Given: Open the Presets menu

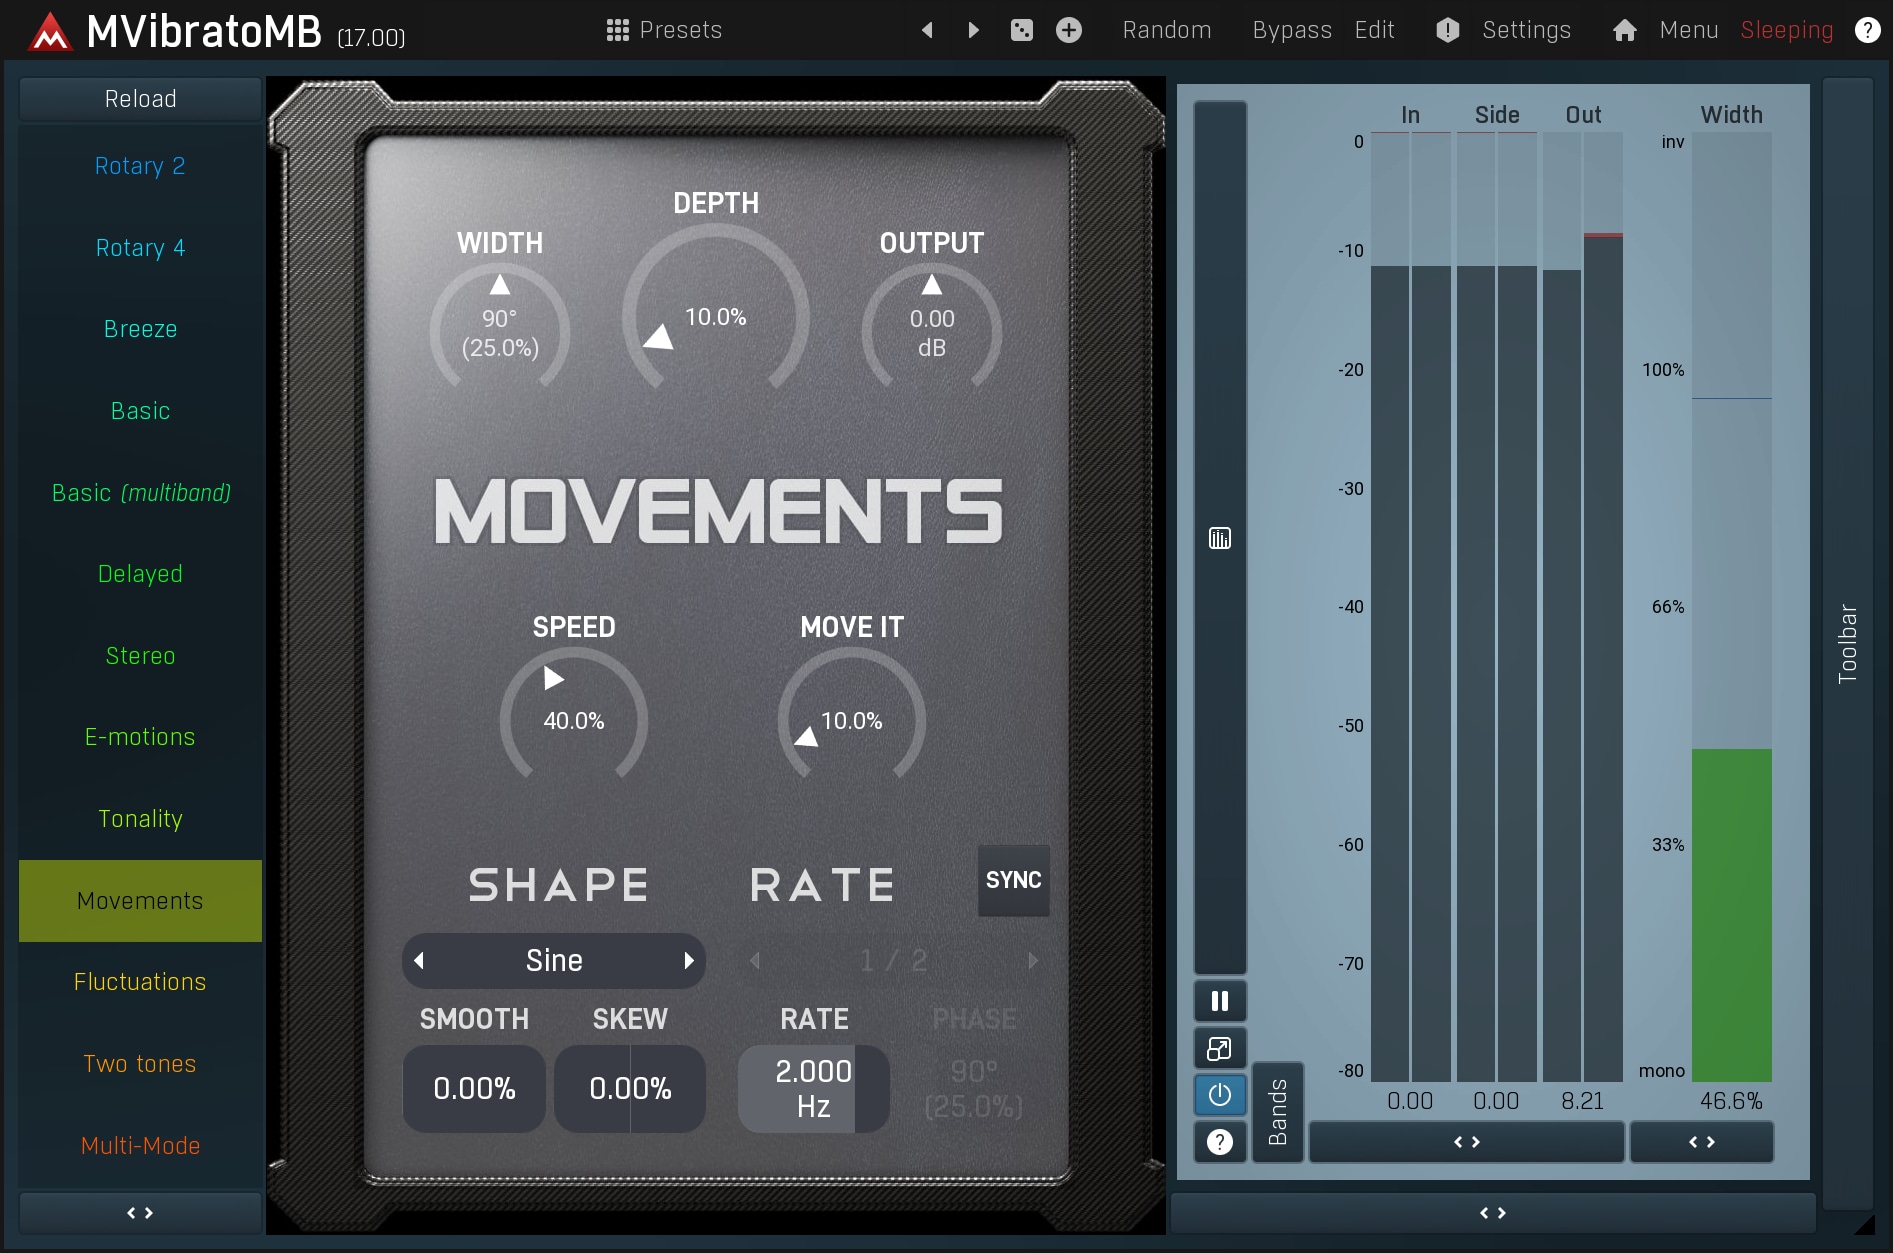Looking at the screenshot, I should tap(664, 30).
